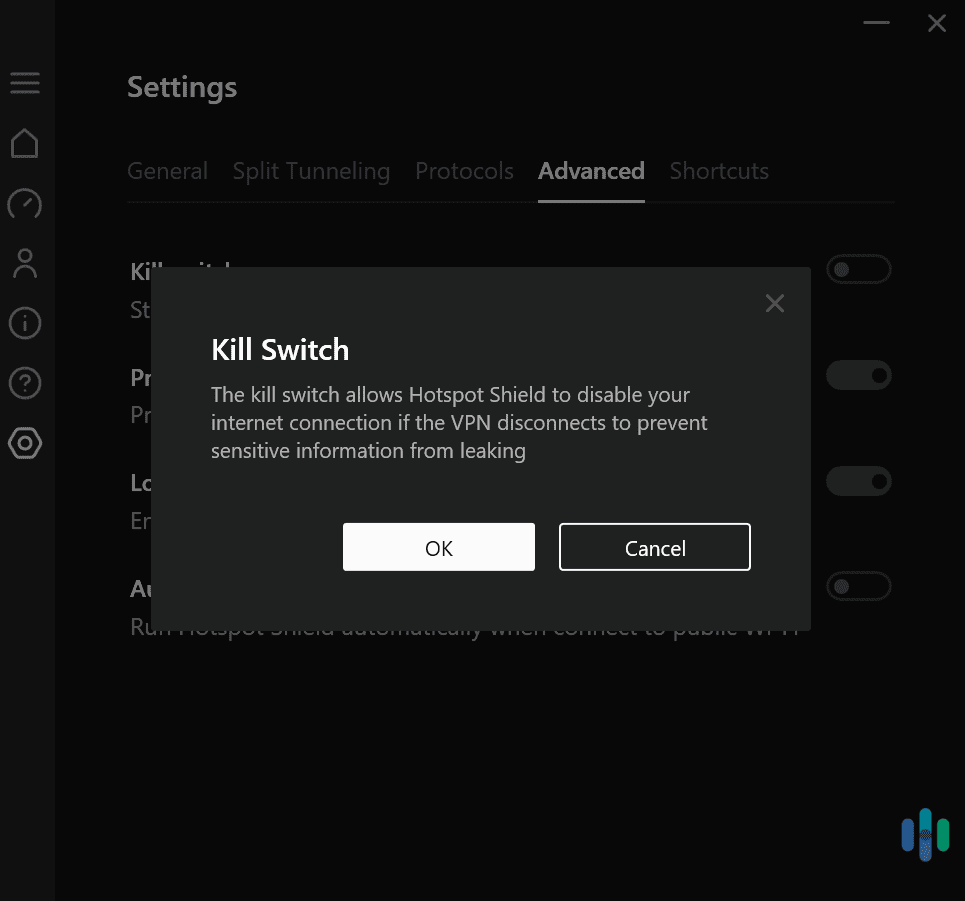The height and width of the screenshot is (901, 965).
Task: Enable the Kill switch toggle
Action: 858,269
